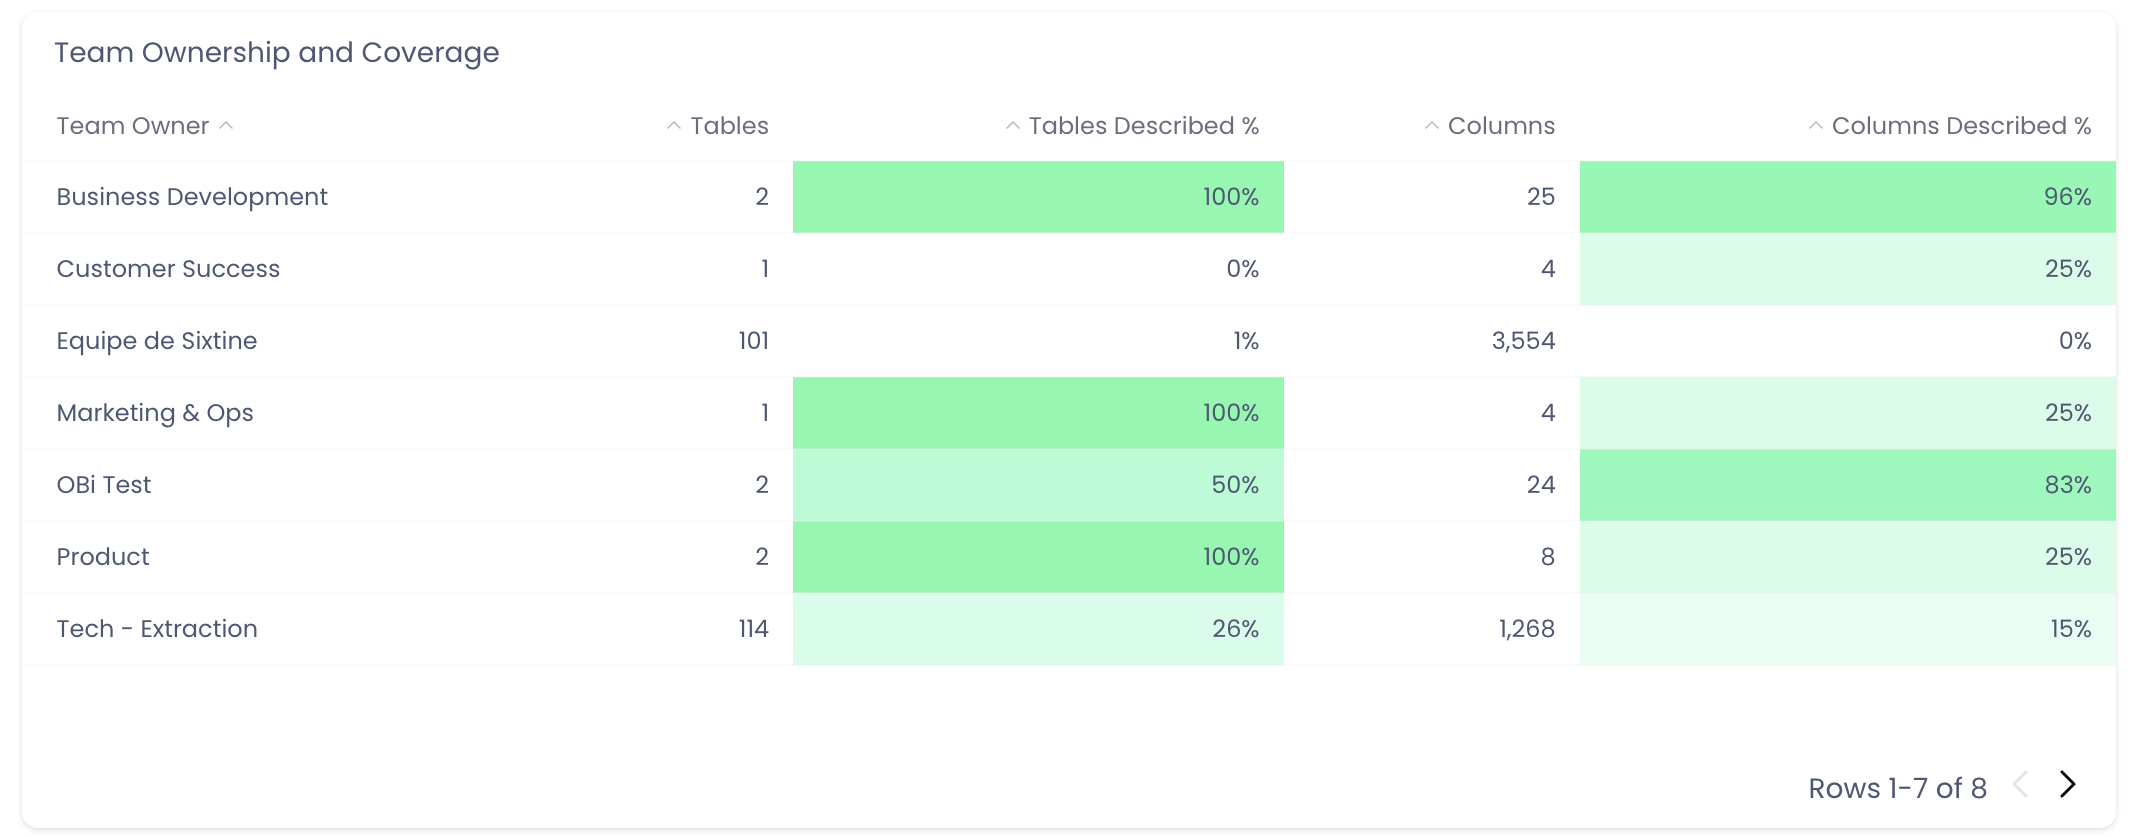
Task: Click the Product team name
Action: tap(103, 557)
